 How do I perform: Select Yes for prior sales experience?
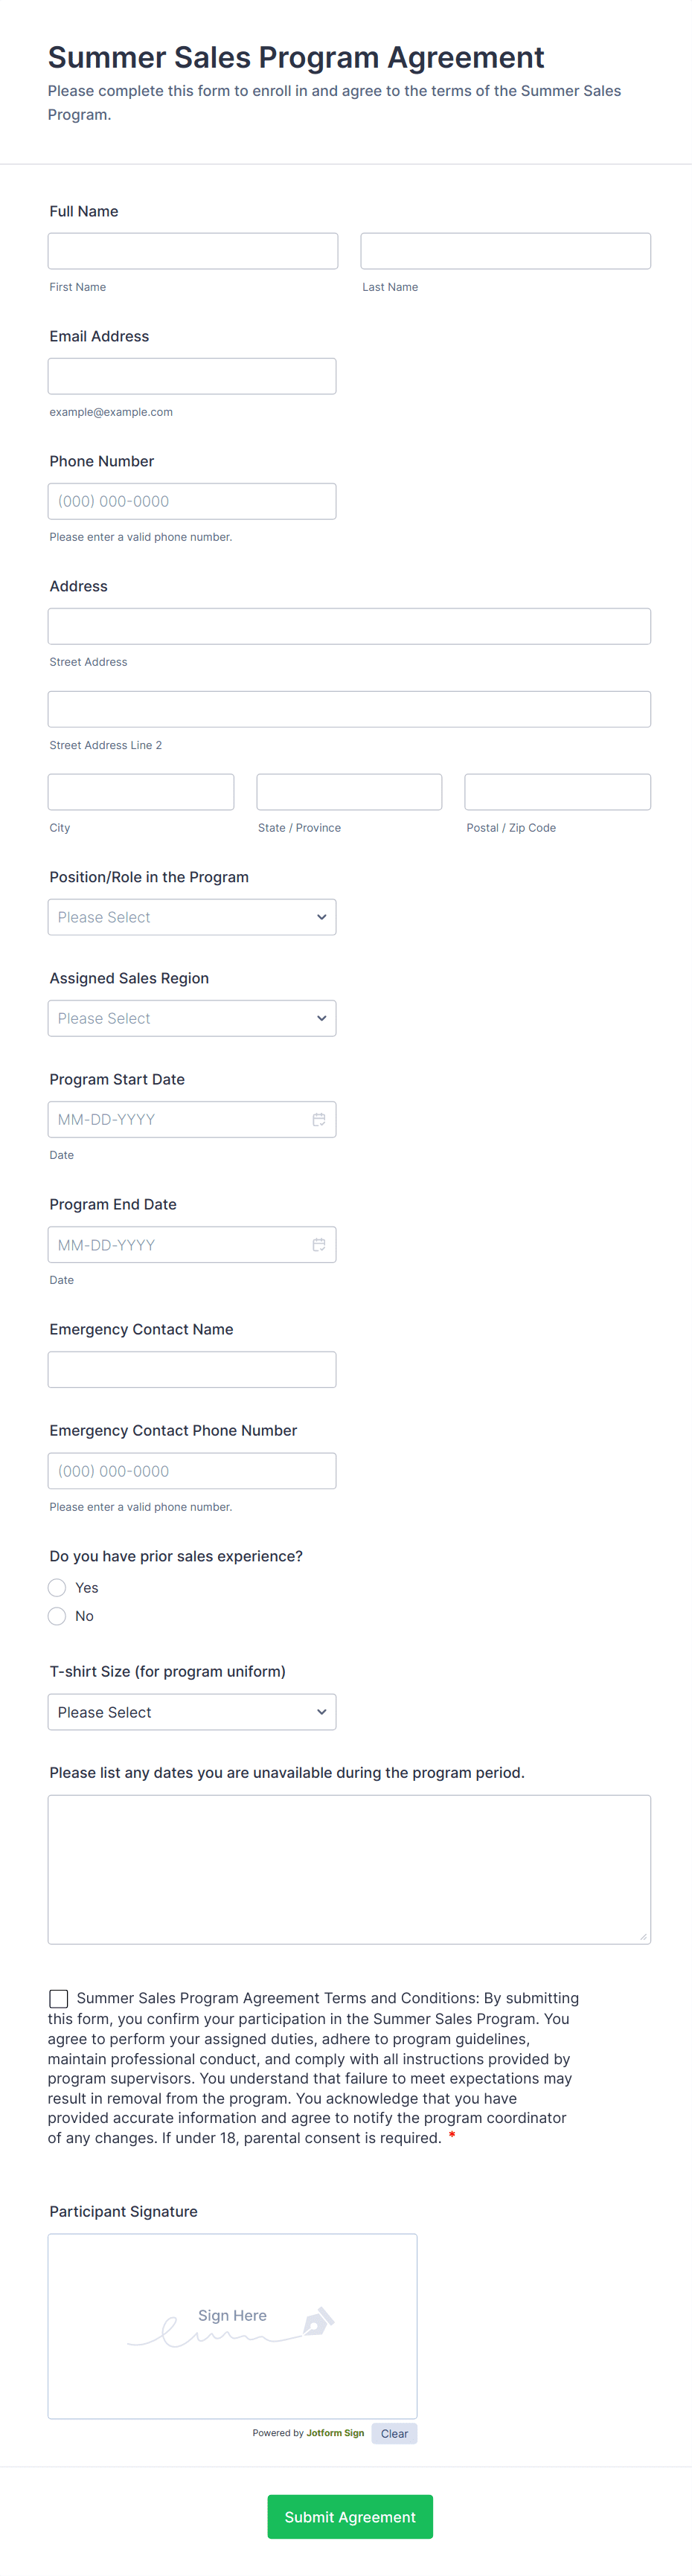(57, 1587)
